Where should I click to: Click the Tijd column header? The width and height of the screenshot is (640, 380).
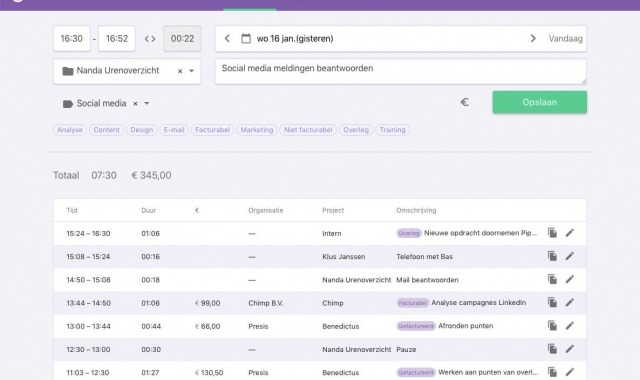72,211
